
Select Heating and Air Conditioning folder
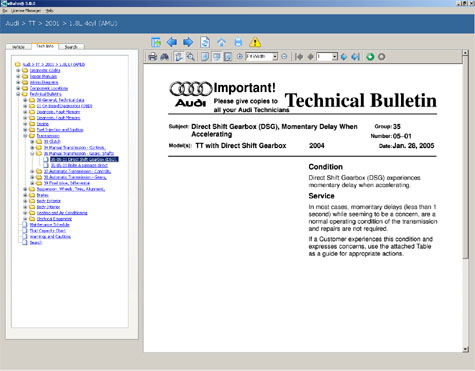[62, 213]
